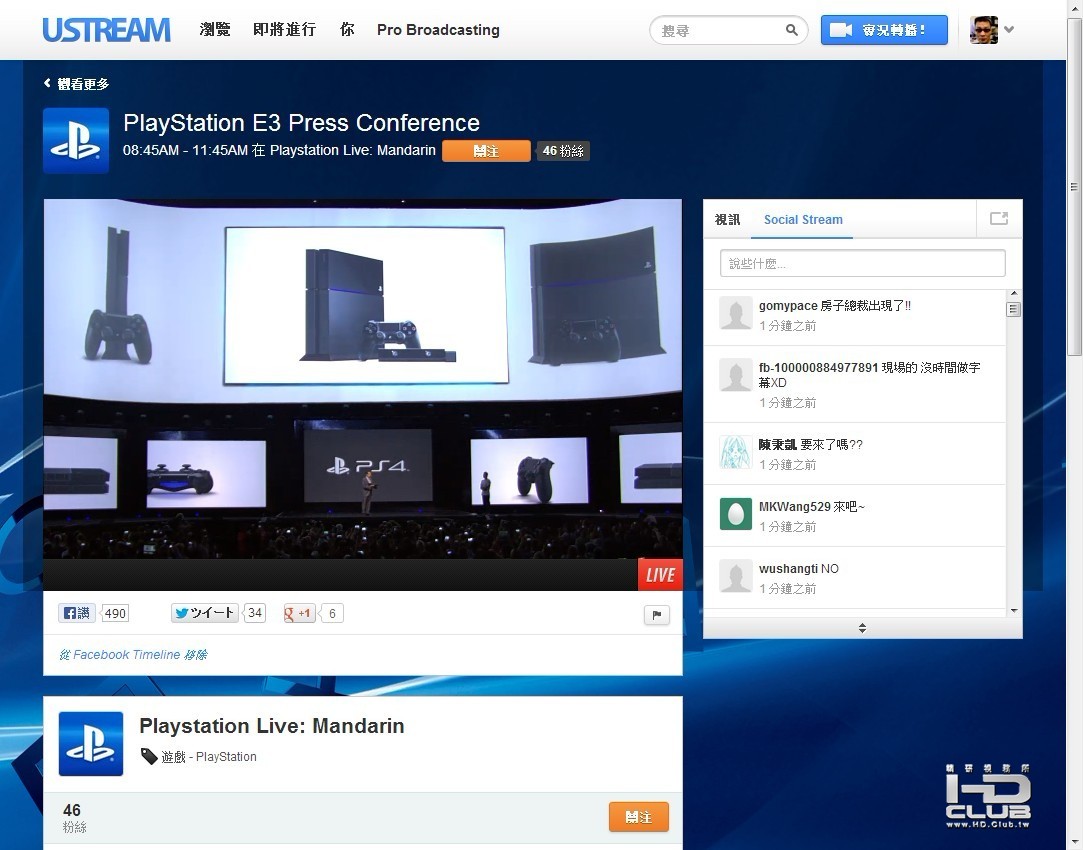This screenshot has width=1083, height=850.
Task: Click chat scrollbar up arrow
Action: pos(1013,293)
